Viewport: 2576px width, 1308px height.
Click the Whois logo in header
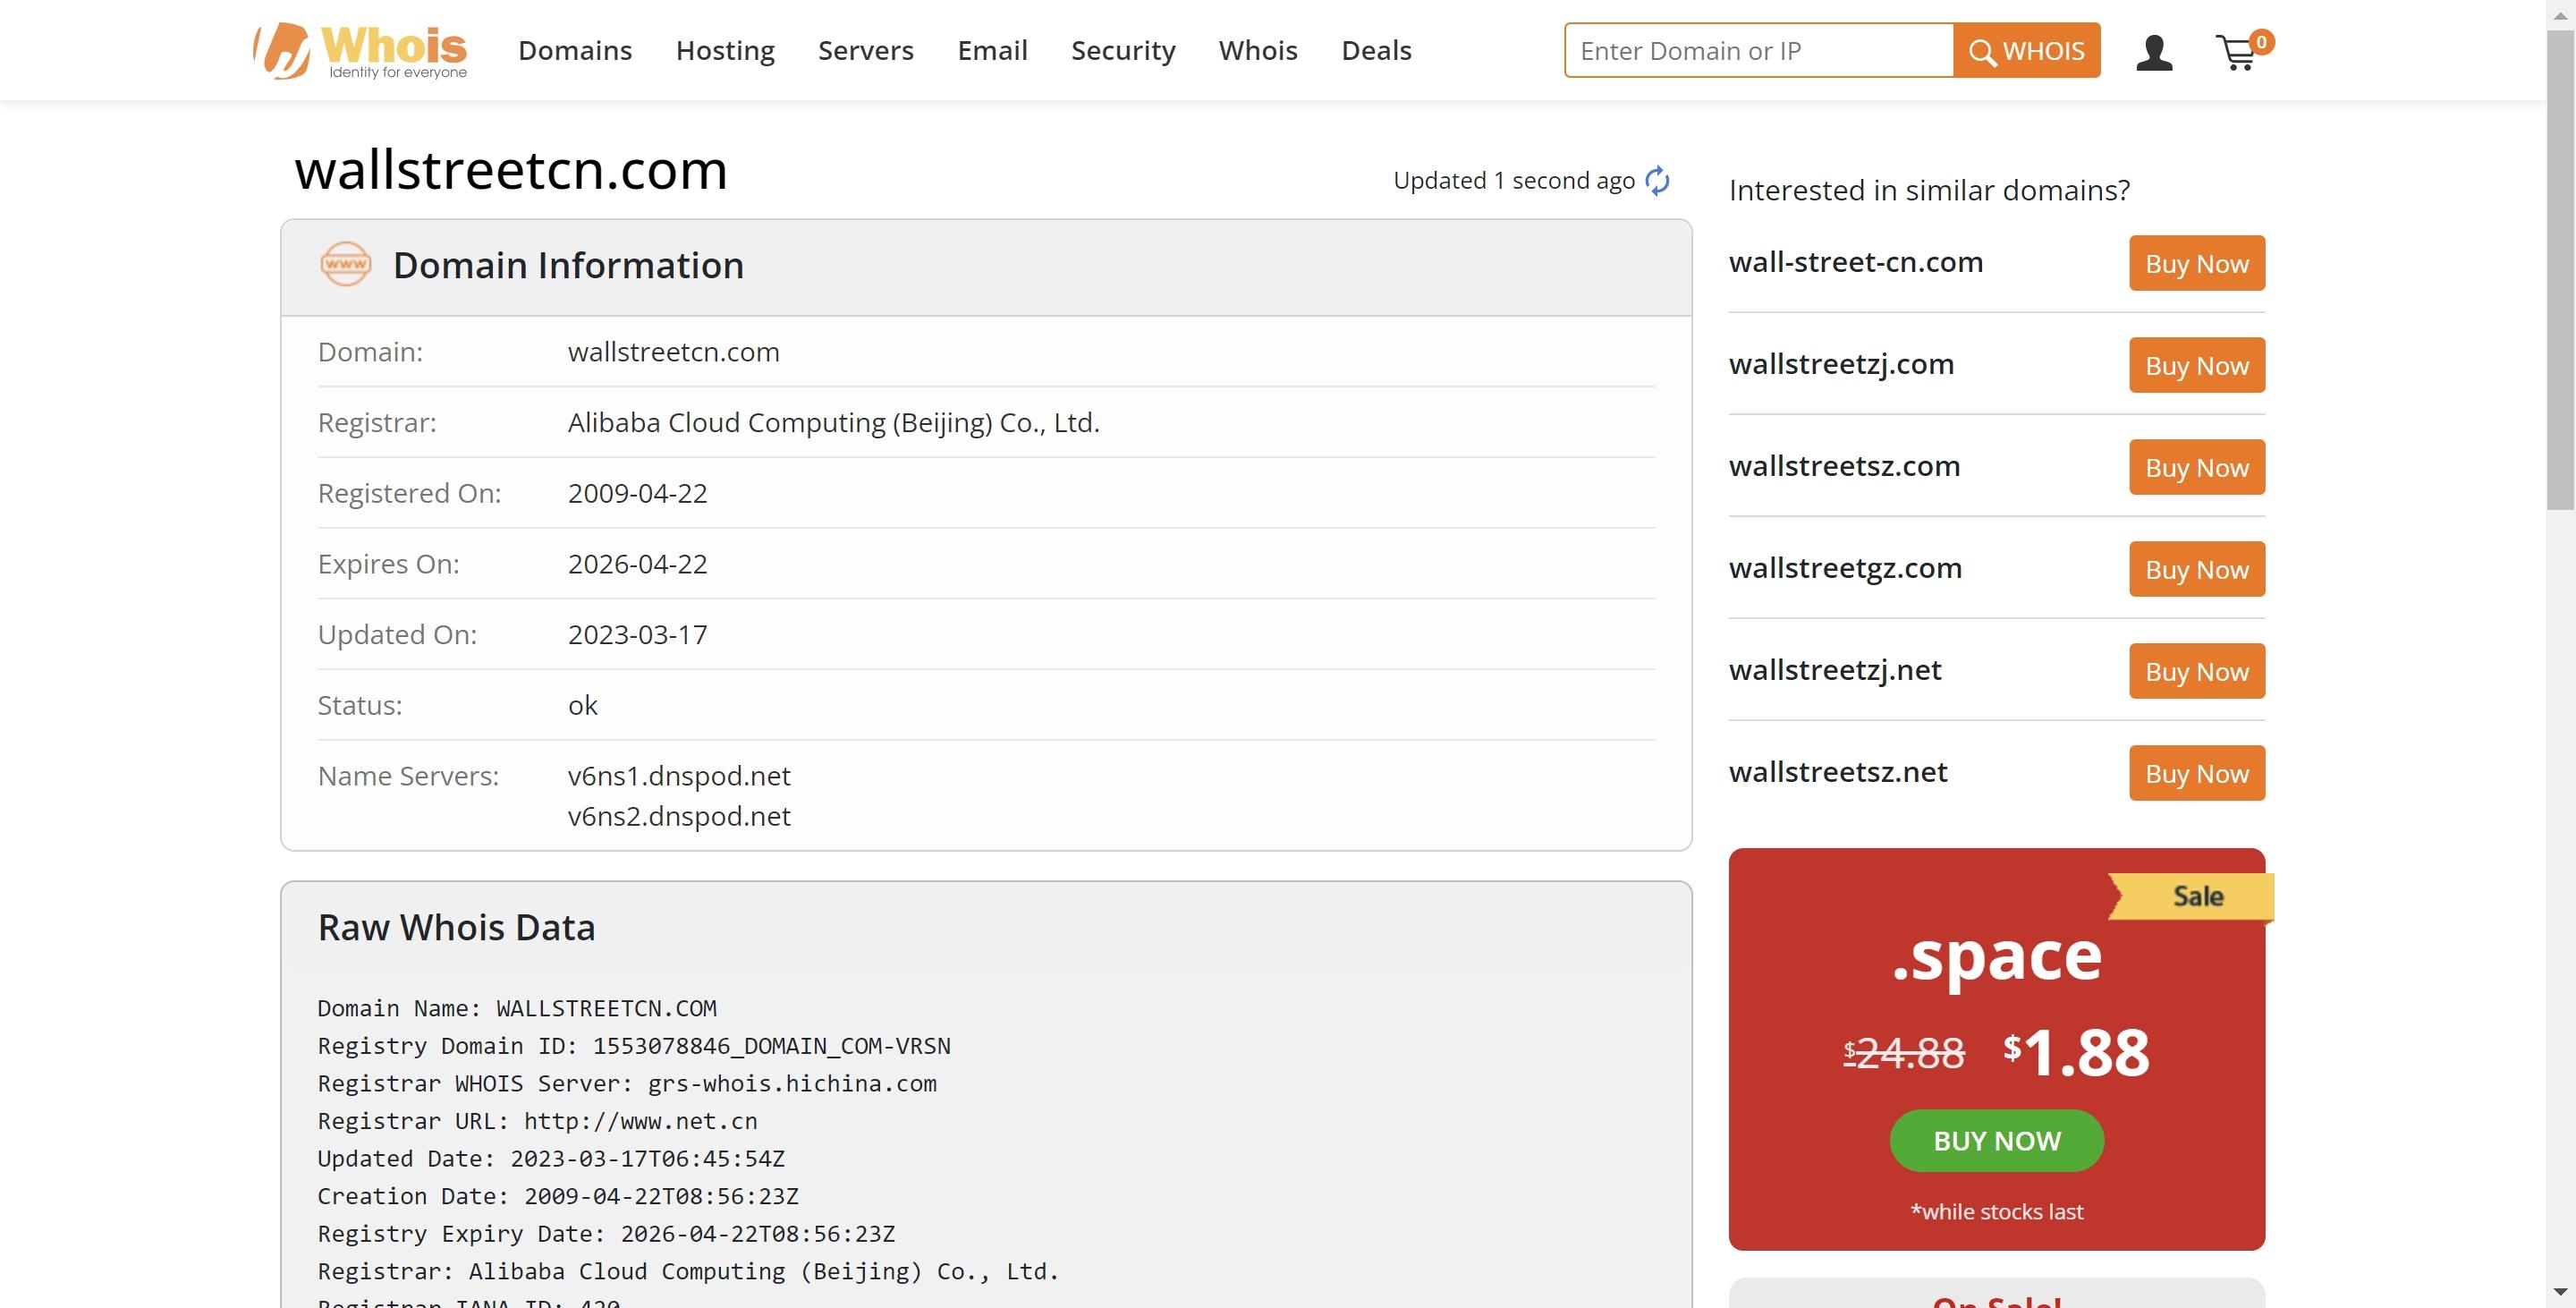[360, 50]
